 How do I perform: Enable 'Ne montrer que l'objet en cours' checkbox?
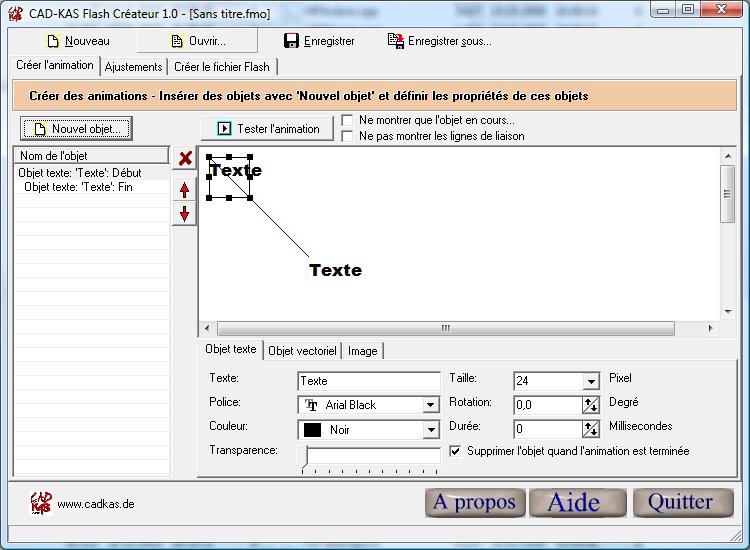click(x=348, y=120)
